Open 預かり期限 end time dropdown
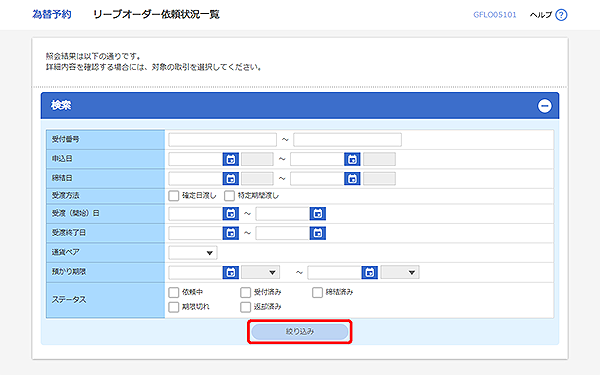Screen dimensions: 600x375 [400, 272]
